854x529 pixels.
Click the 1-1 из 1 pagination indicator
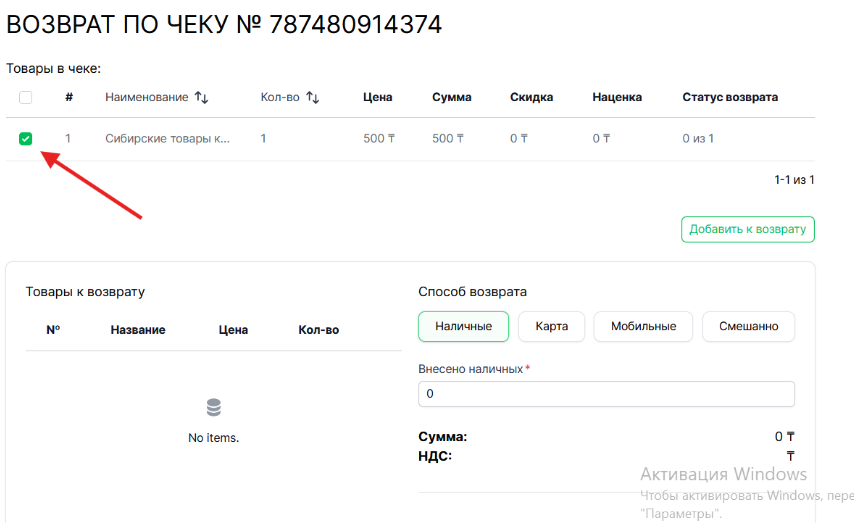(x=794, y=180)
